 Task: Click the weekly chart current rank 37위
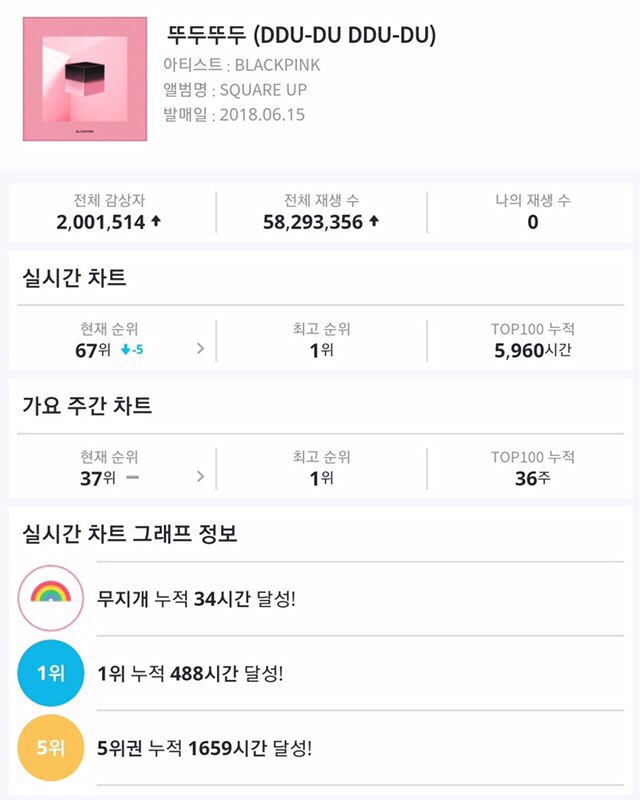point(97,477)
